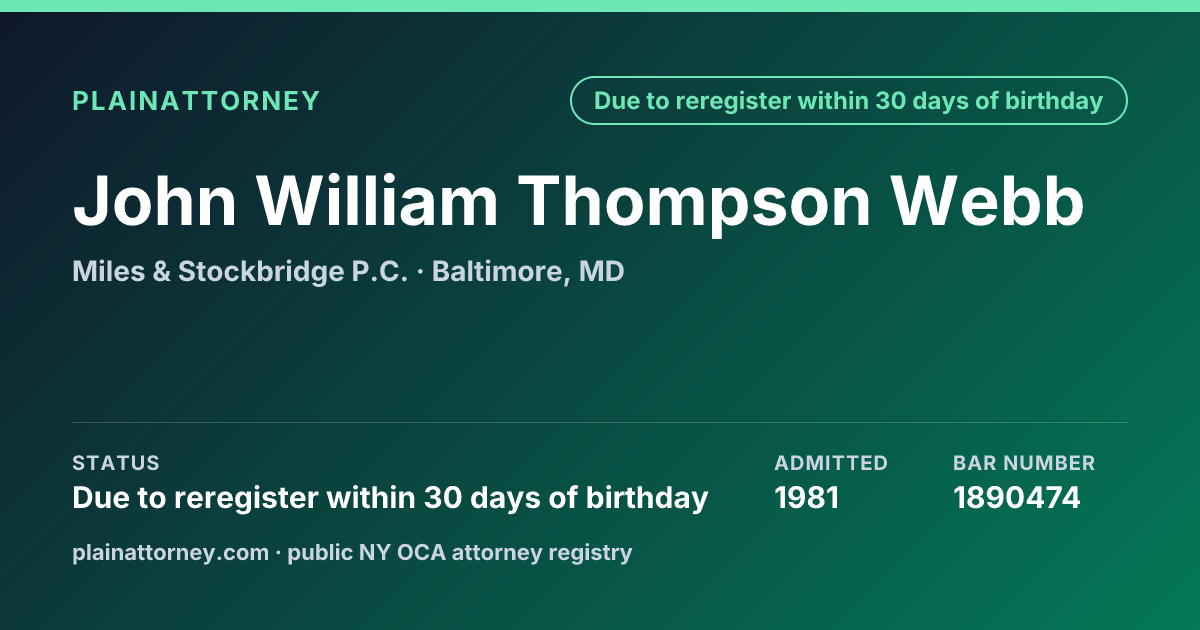The height and width of the screenshot is (630, 1200).
Task: Click the status pill badge at top right
Action: coord(849,101)
